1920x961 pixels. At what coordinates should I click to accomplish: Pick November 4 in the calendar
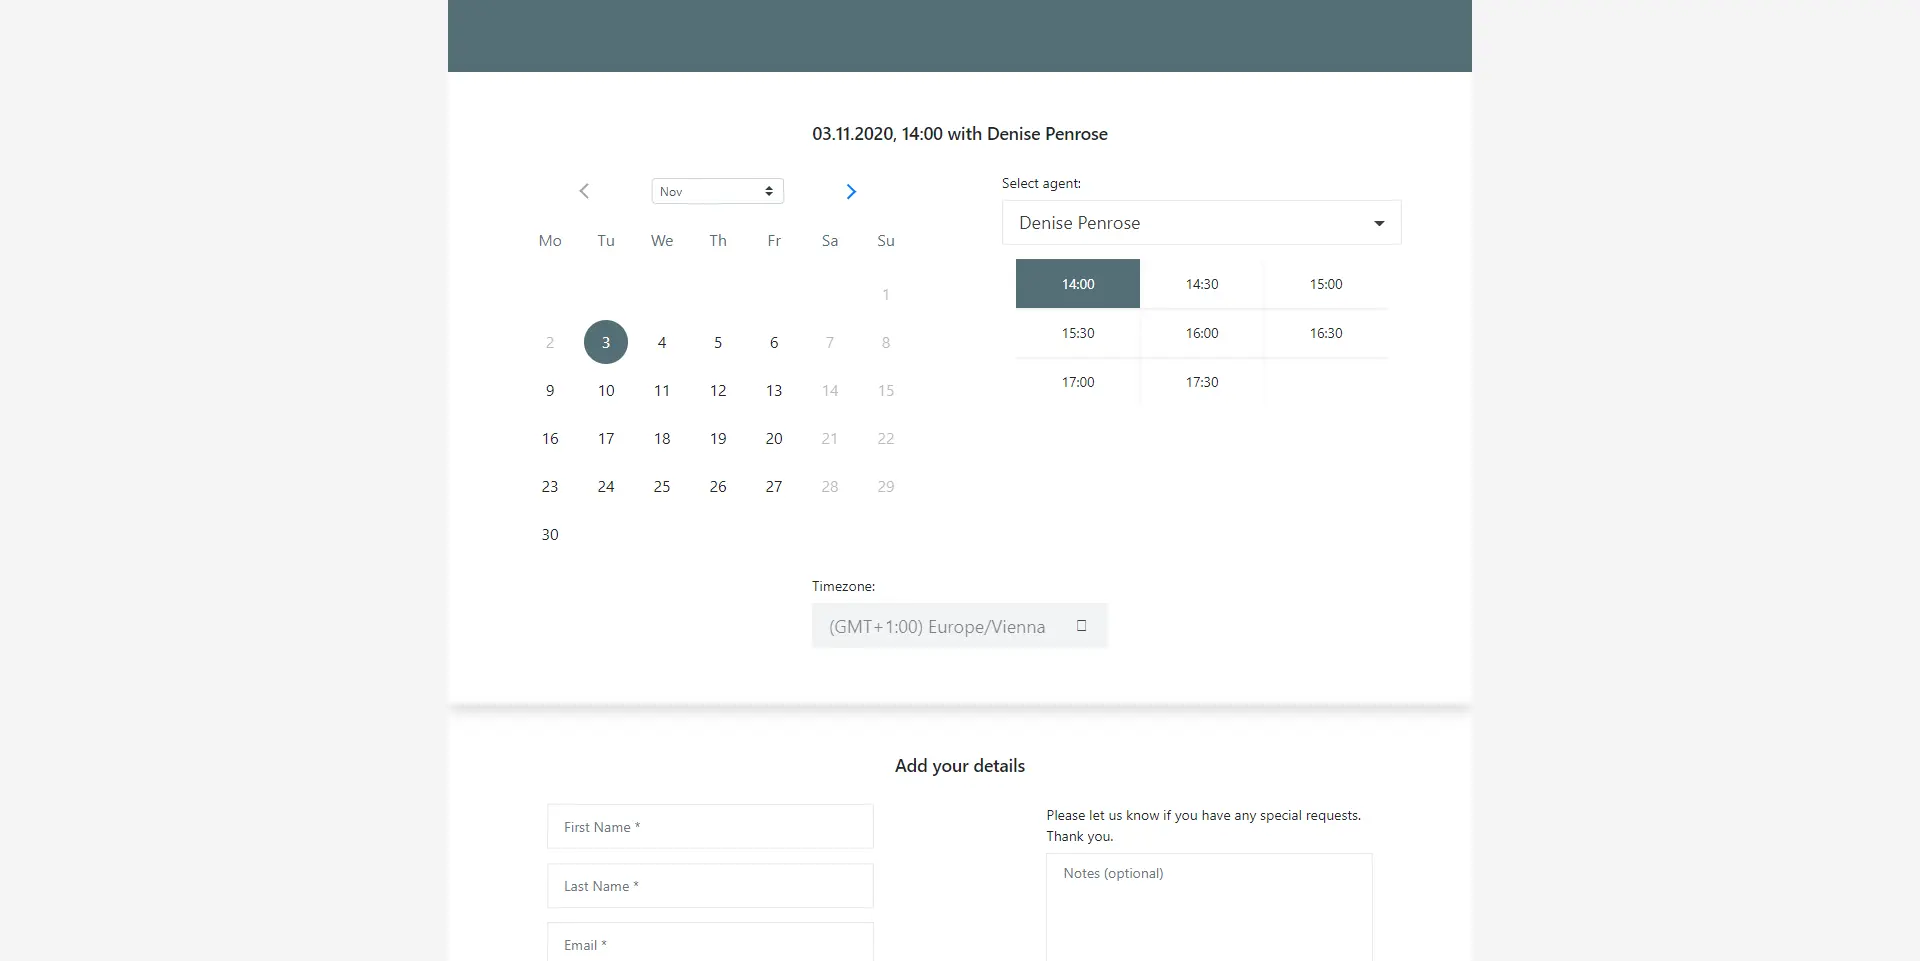coord(662,342)
